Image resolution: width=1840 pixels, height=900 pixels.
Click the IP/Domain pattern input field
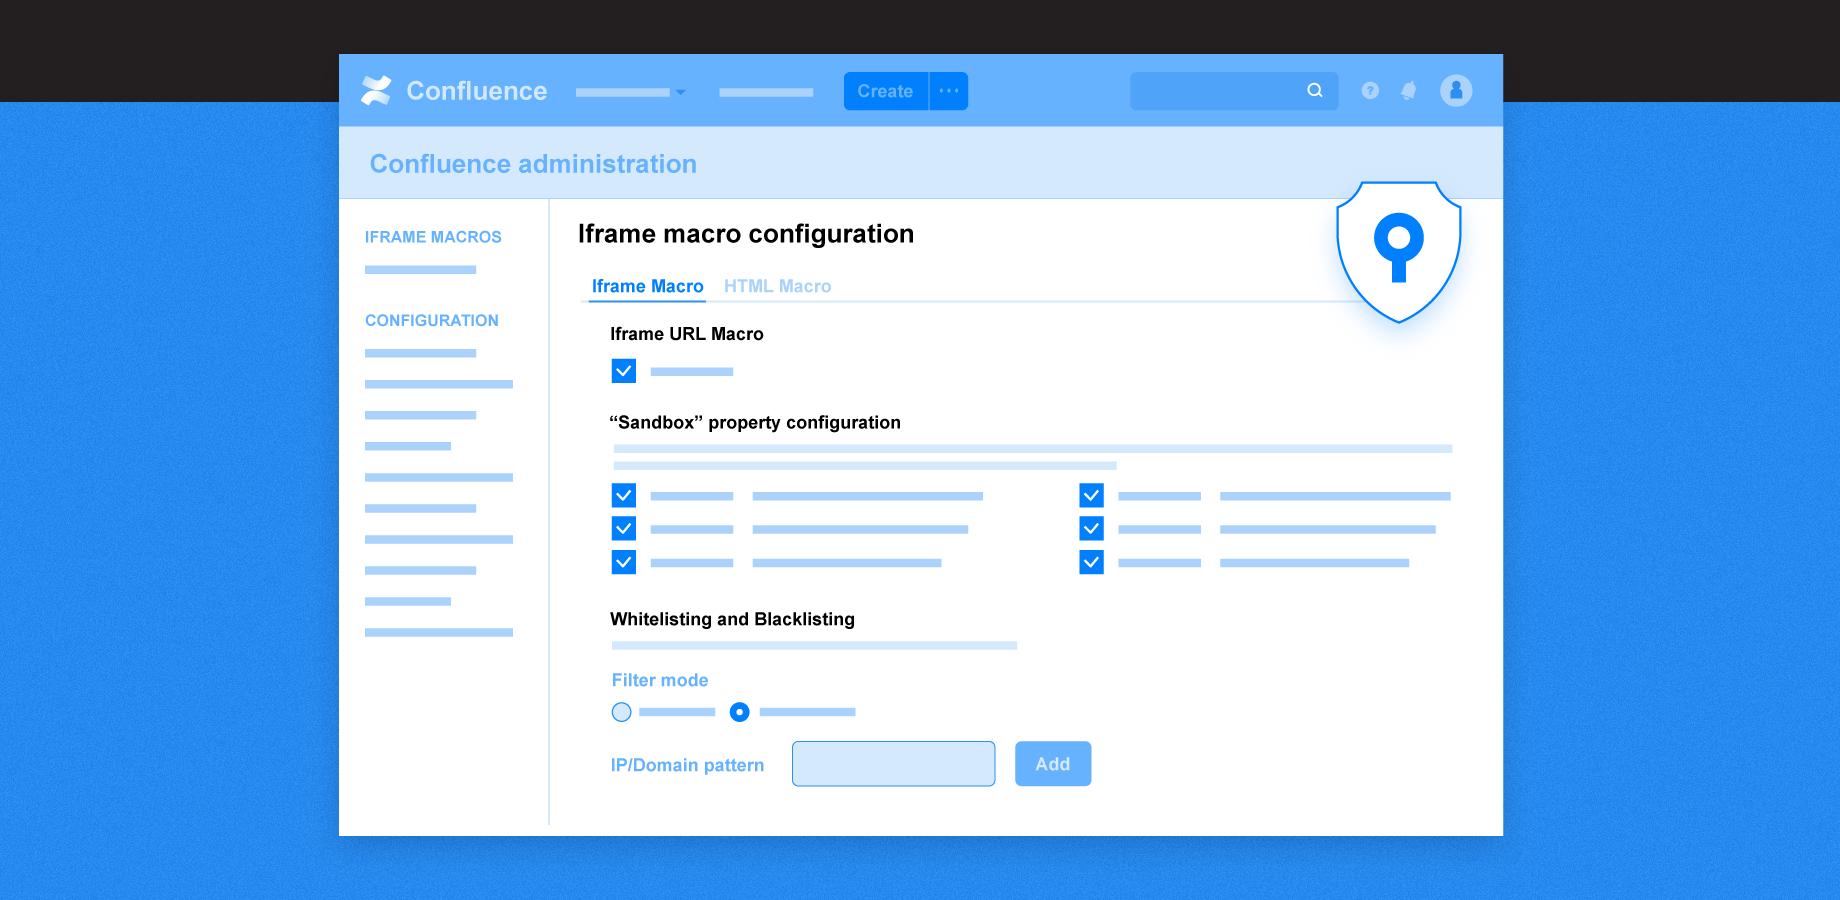click(893, 764)
